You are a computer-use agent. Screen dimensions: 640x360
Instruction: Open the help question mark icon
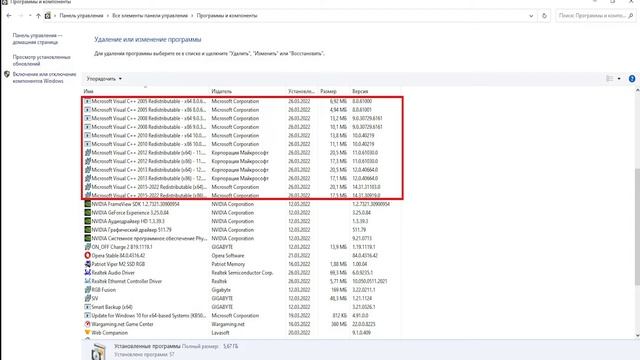tap(632, 79)
